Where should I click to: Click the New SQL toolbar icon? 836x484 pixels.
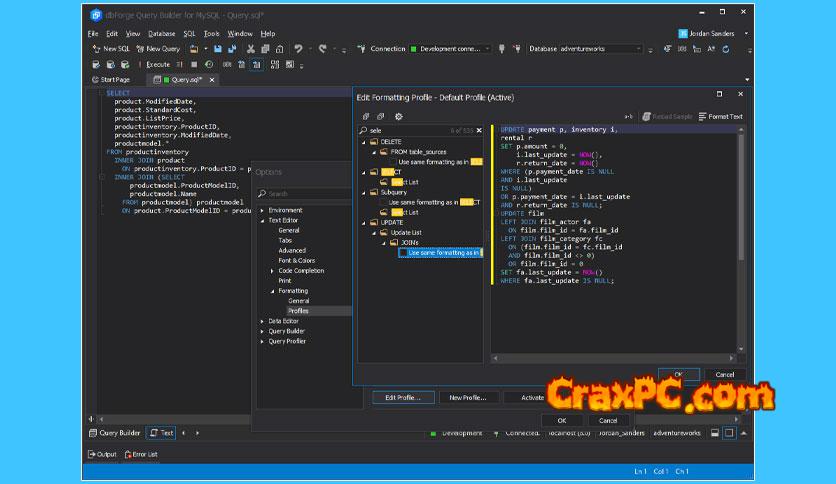pos(96,48)
